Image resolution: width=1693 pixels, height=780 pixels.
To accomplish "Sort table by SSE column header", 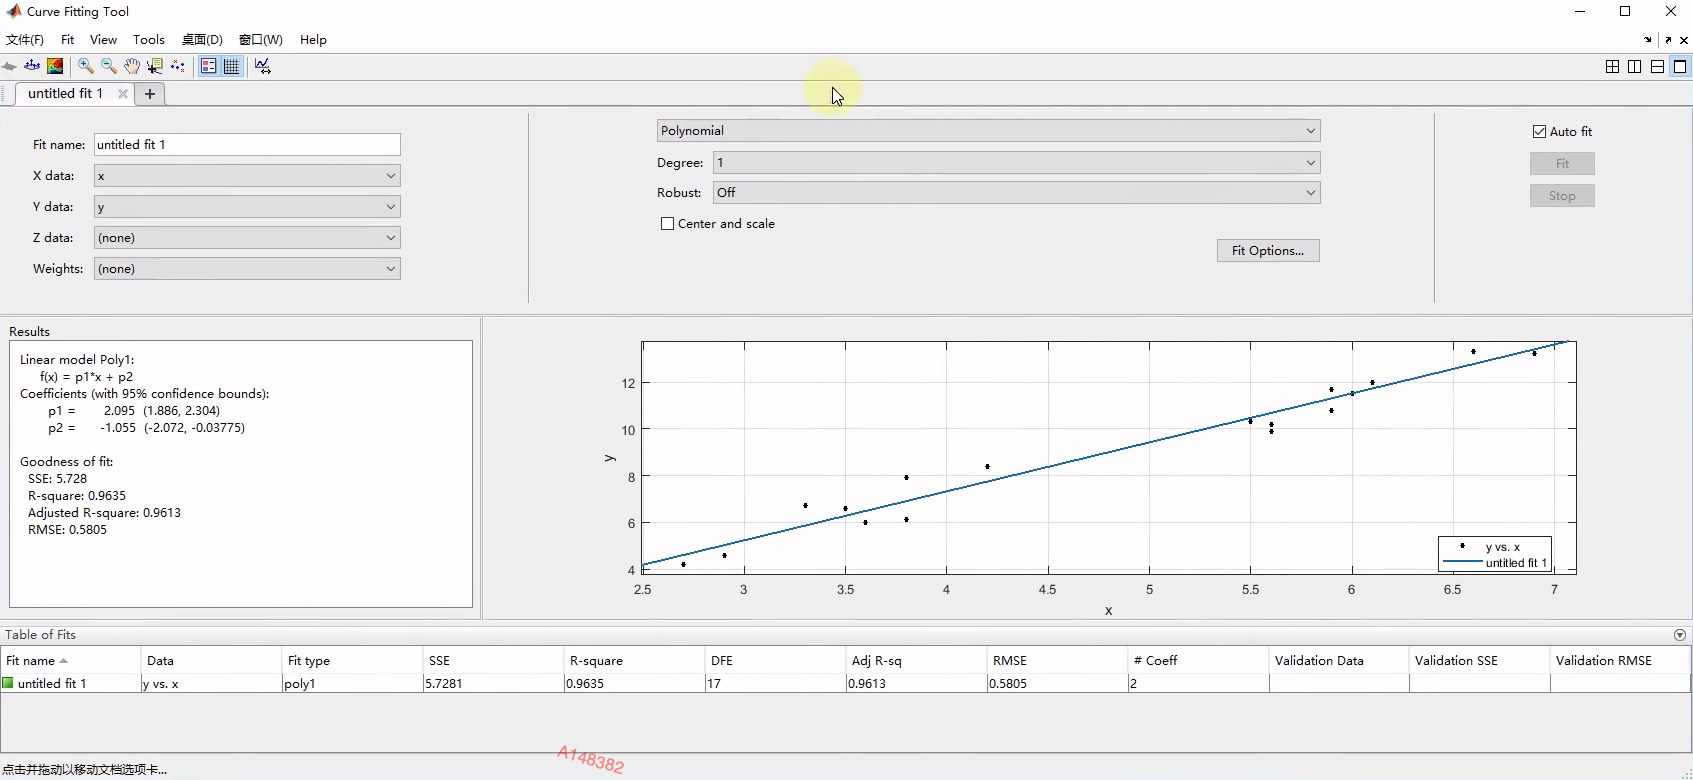I will [493, 661].
